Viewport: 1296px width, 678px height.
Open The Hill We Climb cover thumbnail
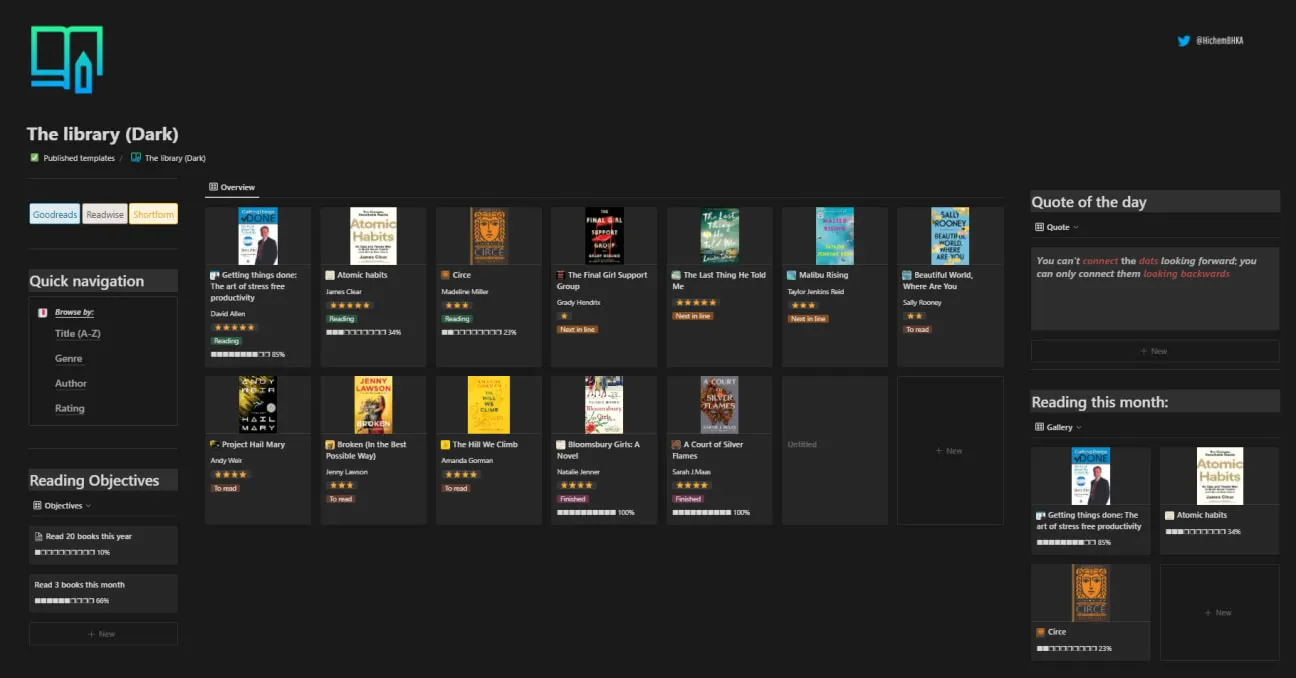[489, 405]
